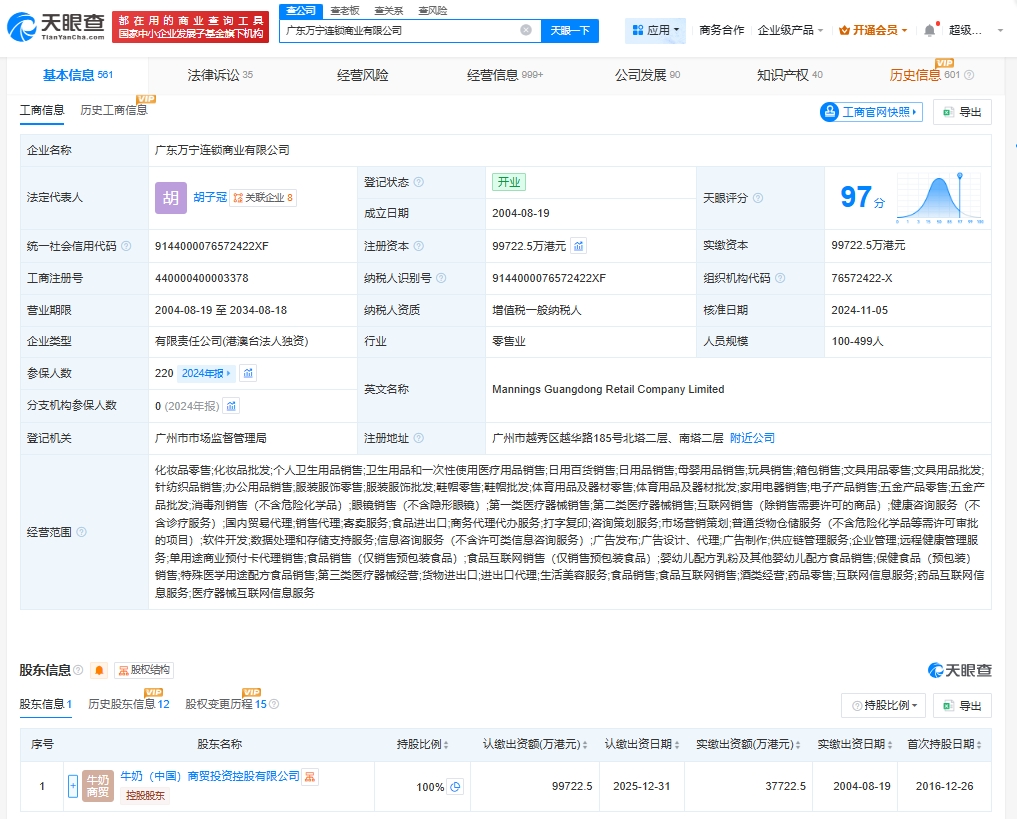This screenshot has width=1017, height=819.
Task: Click the orange alert bell beside 股东信息
Action: [x=99, y=670]
